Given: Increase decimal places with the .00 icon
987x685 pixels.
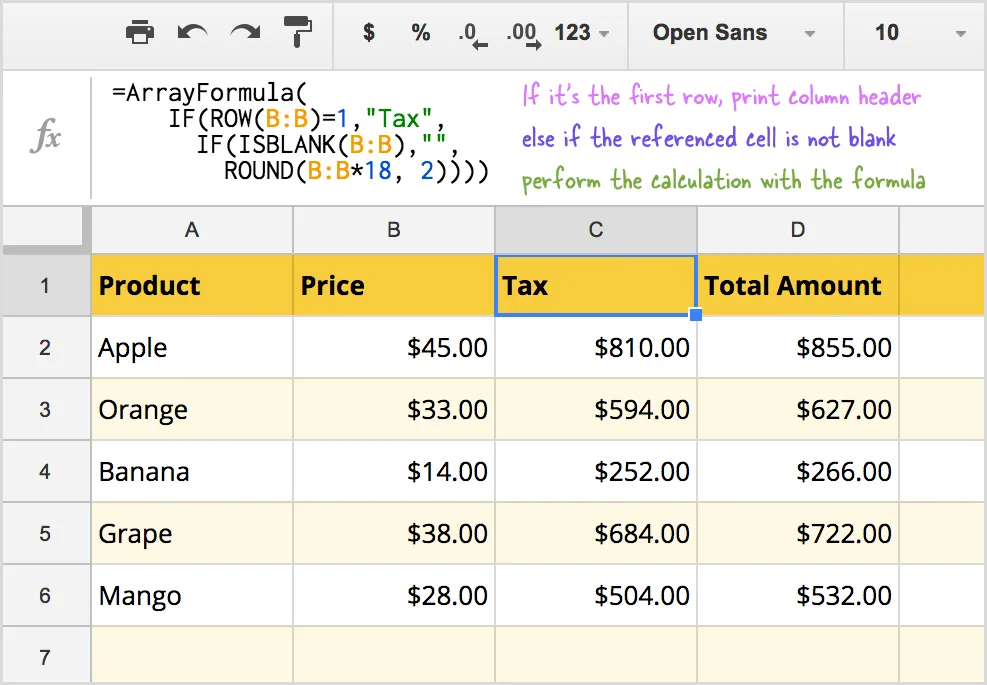Looking at the screenshot, I should tap(523, 31).
